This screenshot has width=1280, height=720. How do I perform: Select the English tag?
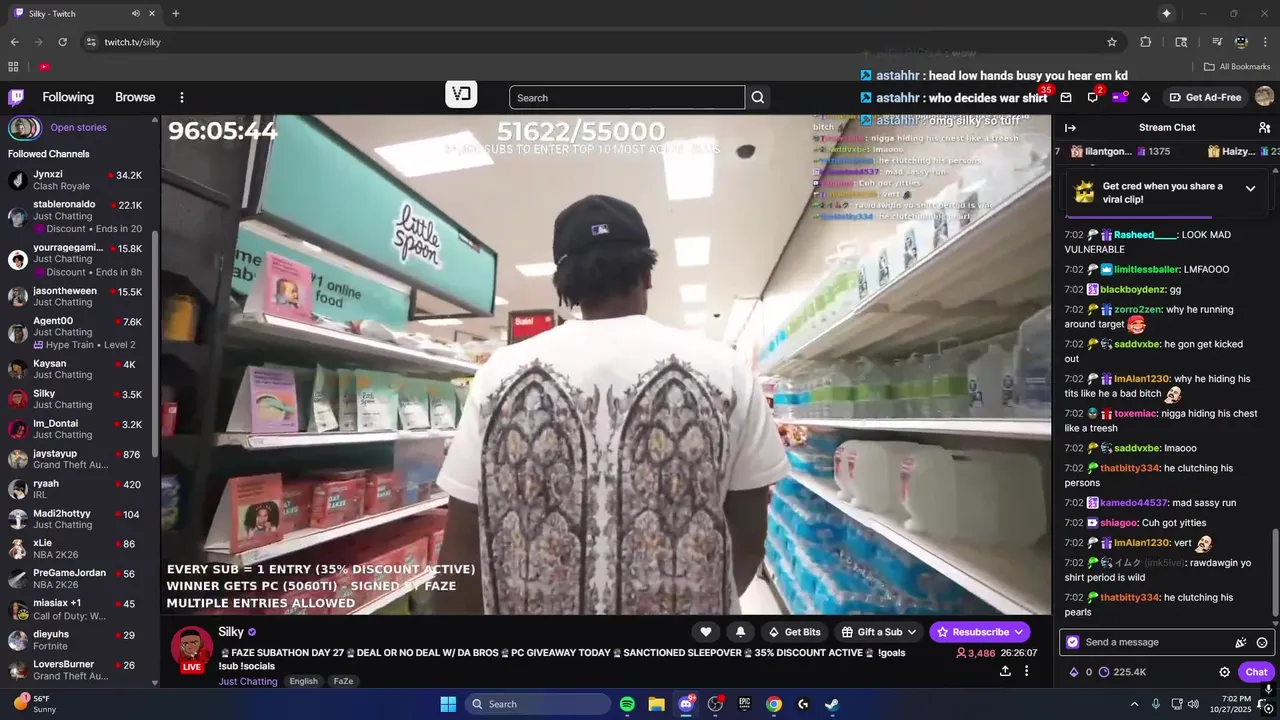[303, 681]
